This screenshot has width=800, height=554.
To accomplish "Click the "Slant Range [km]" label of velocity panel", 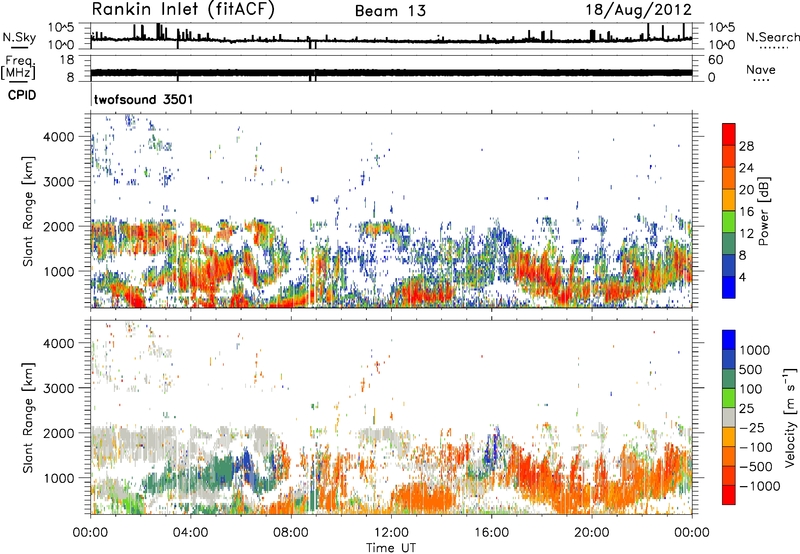I will (28, 417).
